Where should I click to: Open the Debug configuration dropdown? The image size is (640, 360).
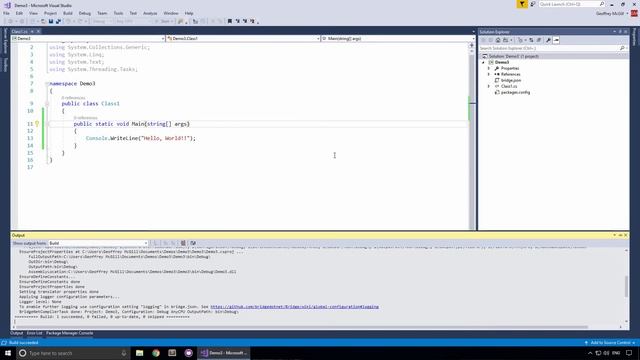pos(102,21)
